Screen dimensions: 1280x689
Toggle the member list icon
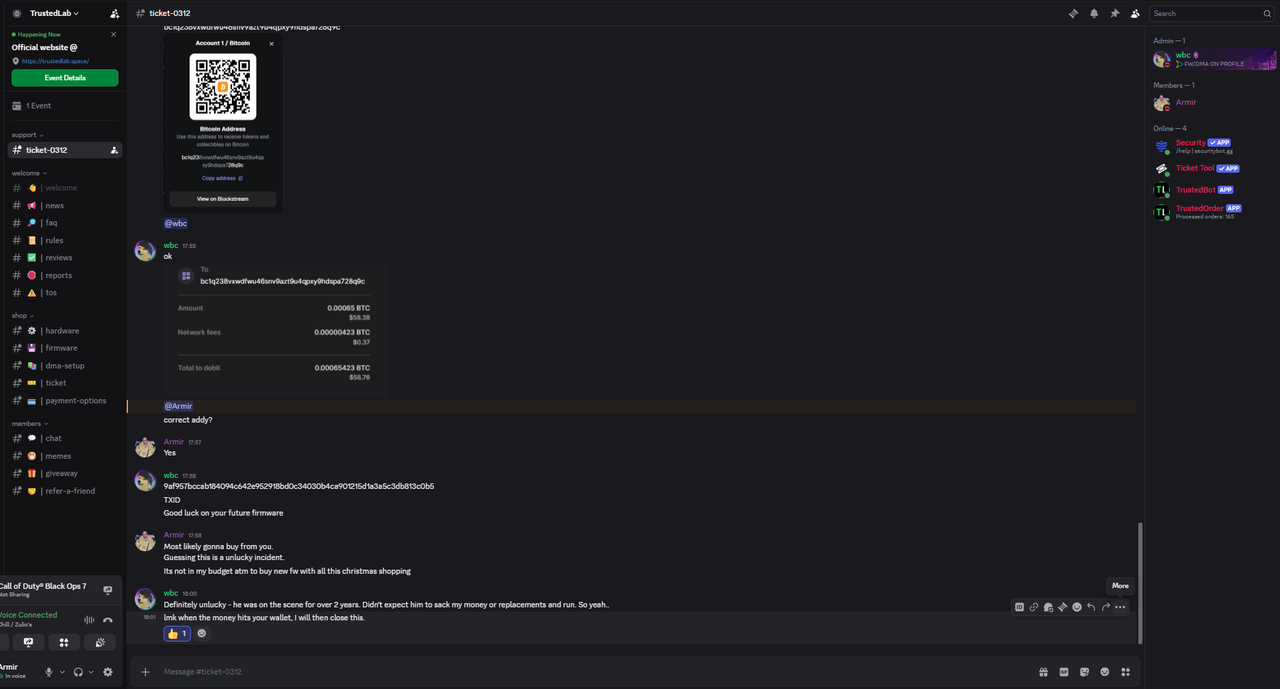click(1135, 13)
